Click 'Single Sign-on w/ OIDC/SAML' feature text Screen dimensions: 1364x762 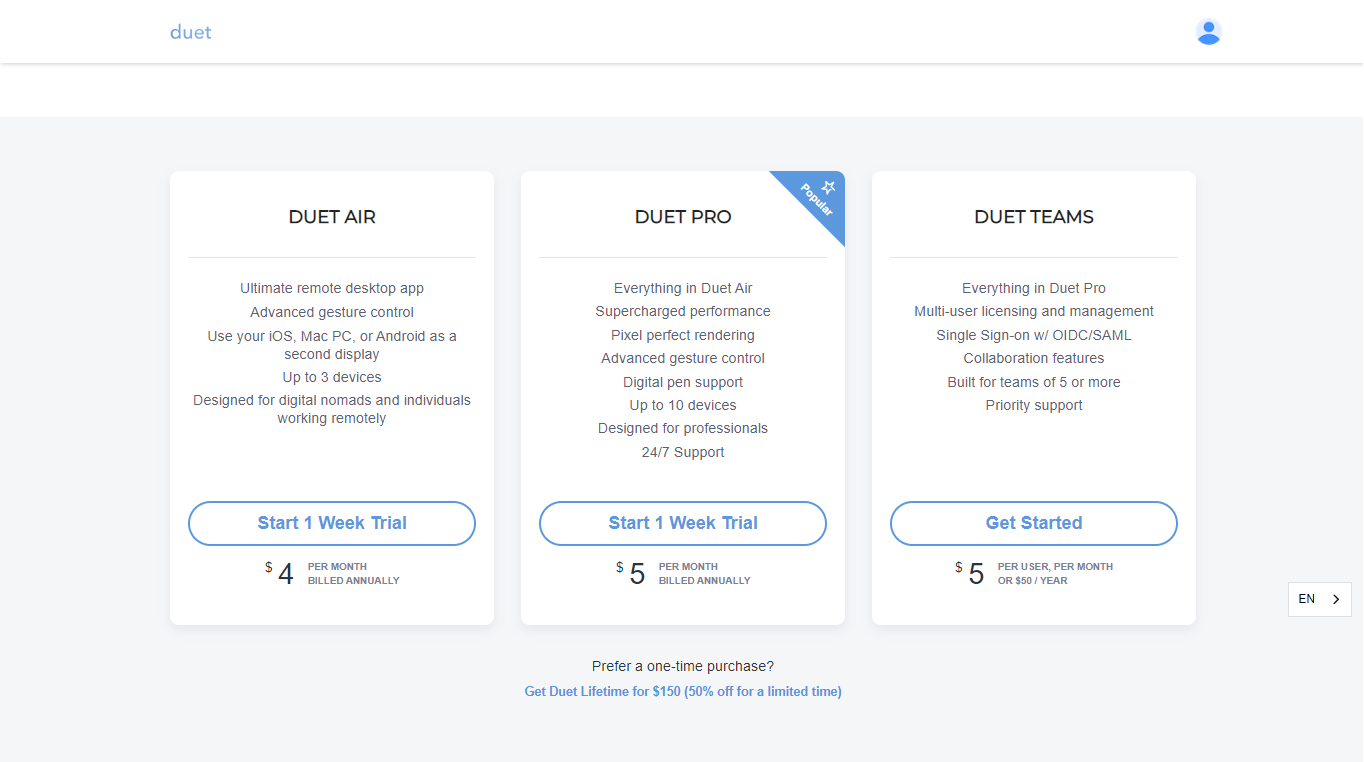pos(1034,335)
